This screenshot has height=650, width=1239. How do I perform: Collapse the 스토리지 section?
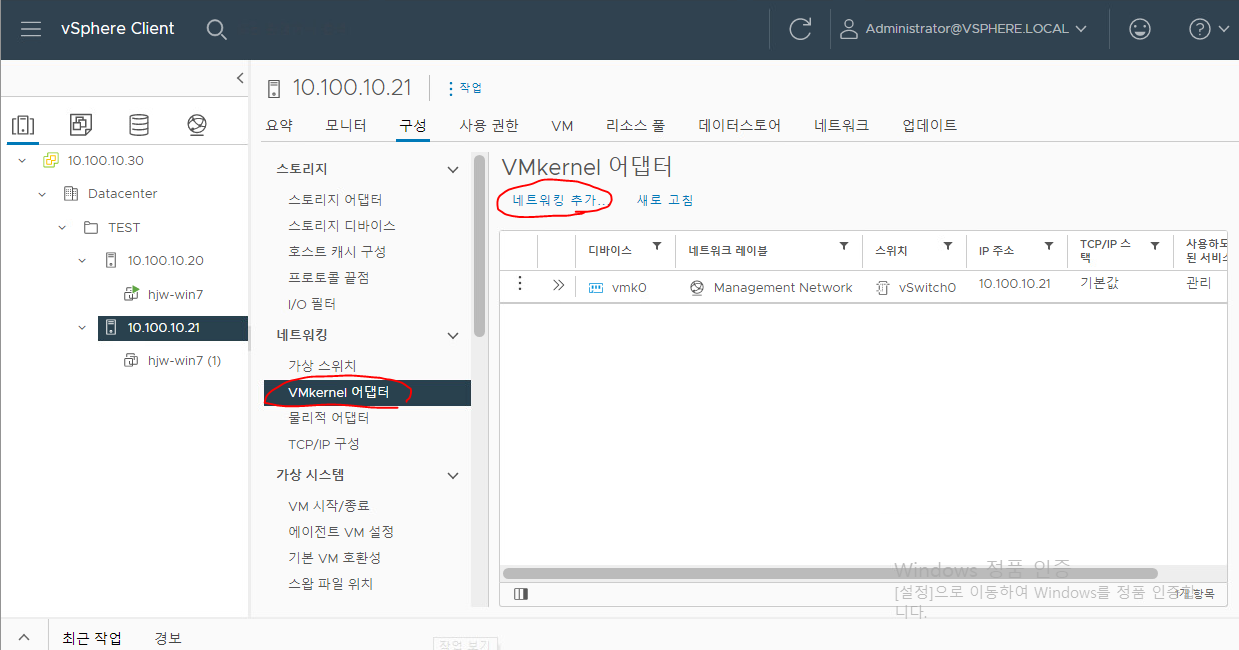453,170
